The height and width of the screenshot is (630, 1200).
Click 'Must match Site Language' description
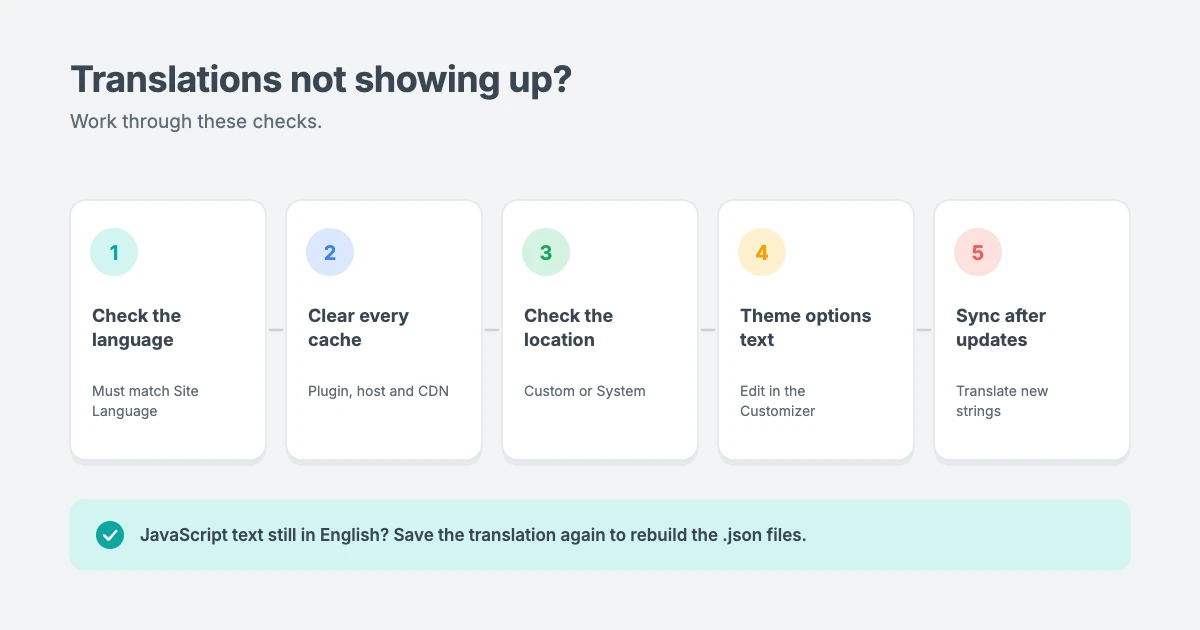pos(145,401)
